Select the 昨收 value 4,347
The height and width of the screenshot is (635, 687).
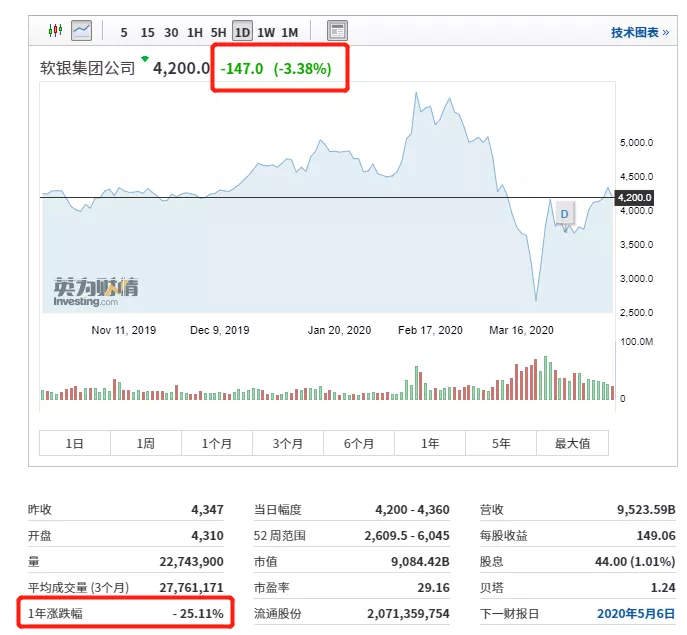pos(208,510)
